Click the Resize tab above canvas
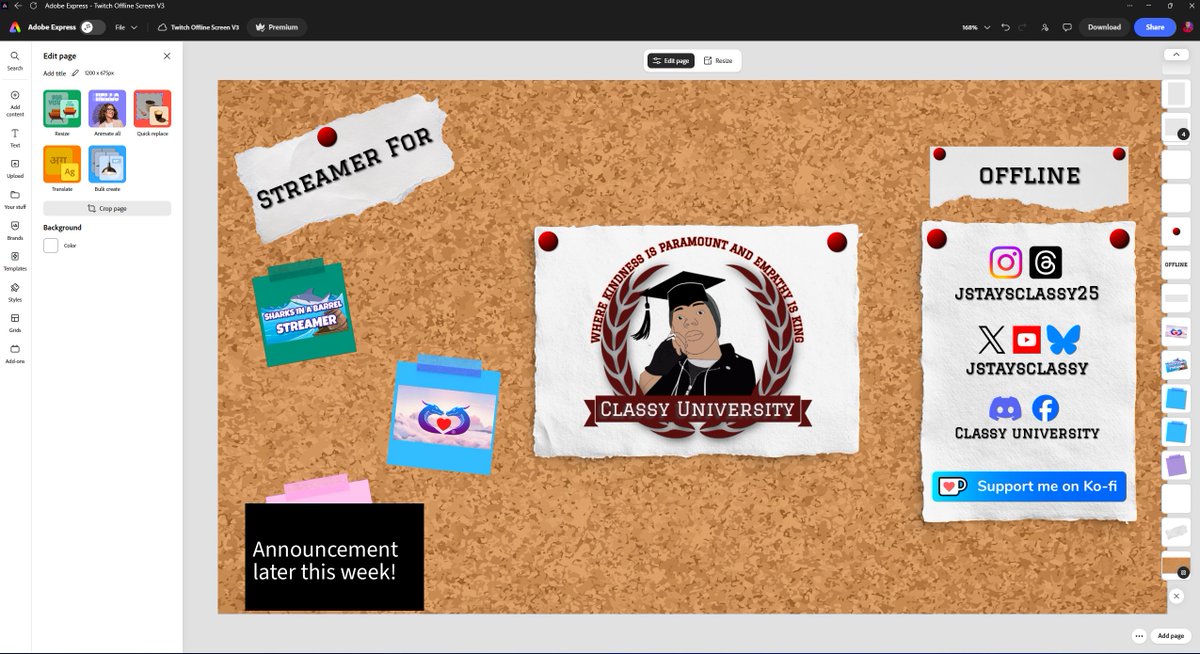 point(718,61)
